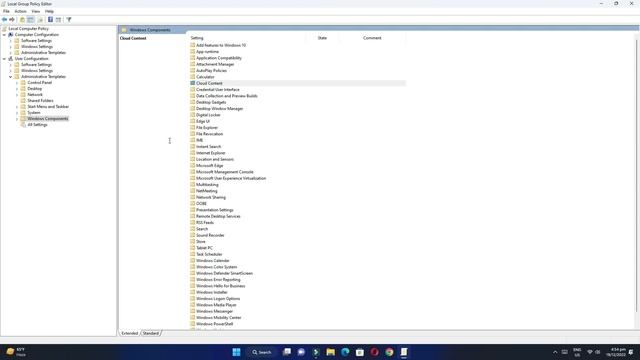Select Shared Folders in the tree
640x360 pixels.
(40, 101)
